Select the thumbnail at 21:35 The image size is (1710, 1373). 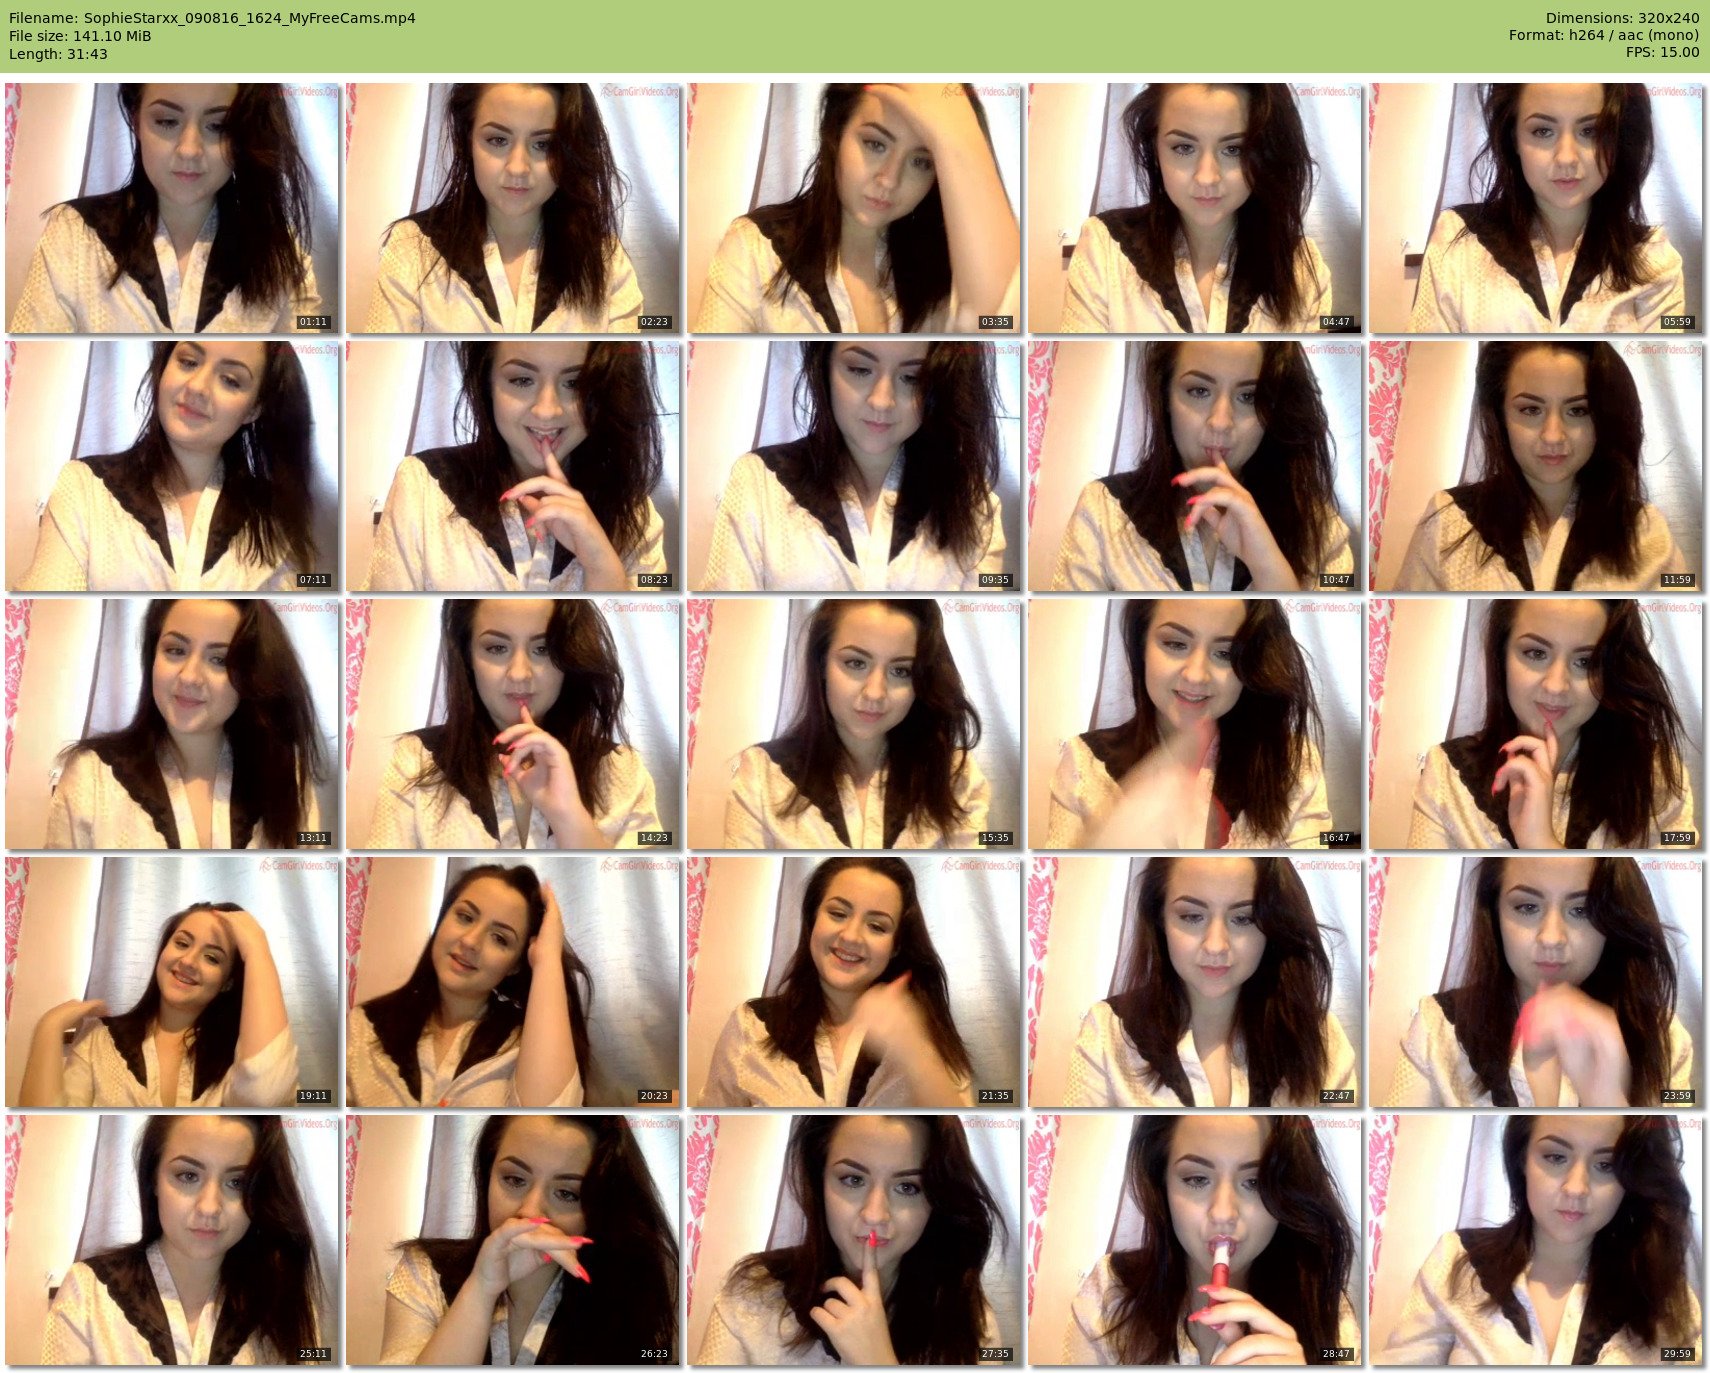[x=854, y=982]
